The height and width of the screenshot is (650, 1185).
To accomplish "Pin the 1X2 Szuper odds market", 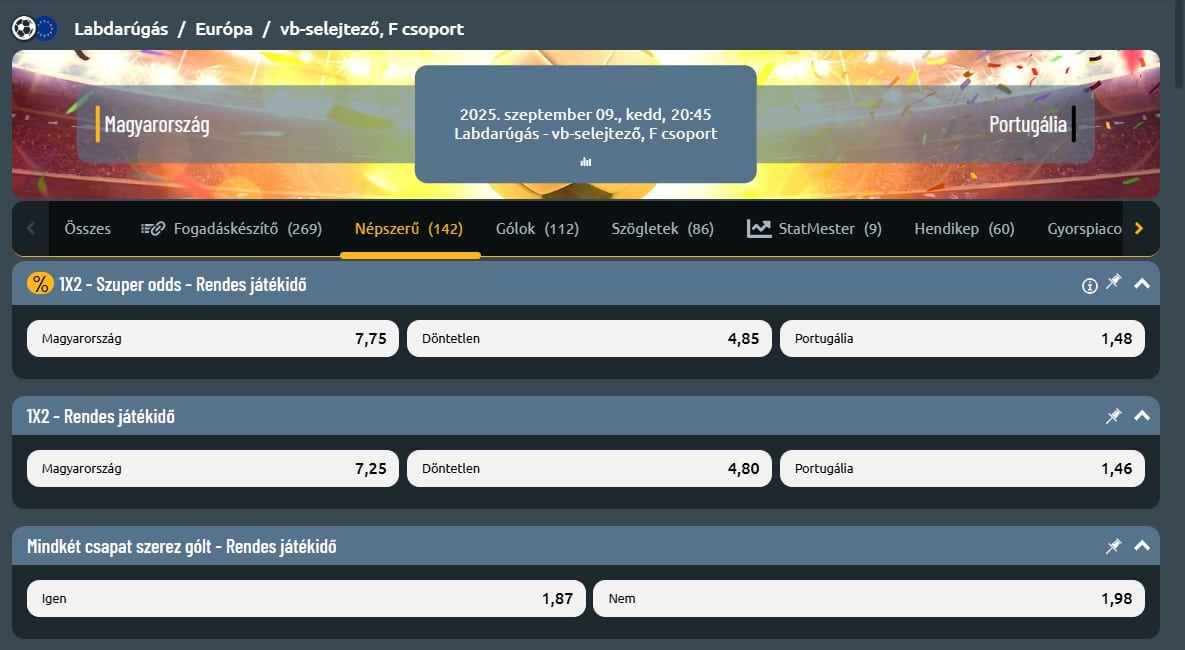I will 1114,283.
